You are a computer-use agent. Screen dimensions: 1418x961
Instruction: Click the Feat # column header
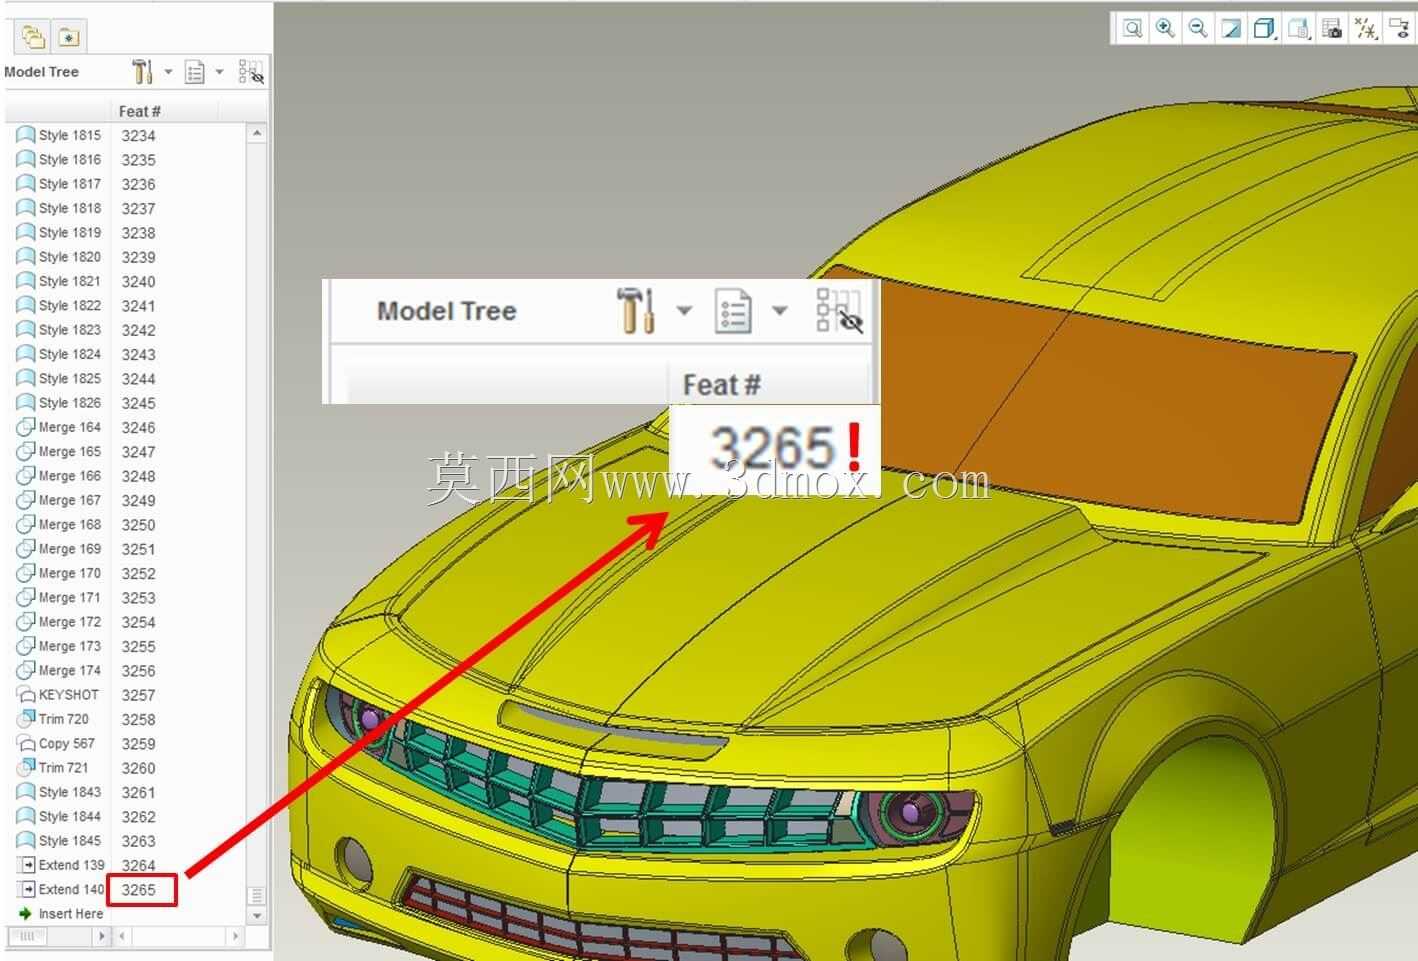click(x=140, y=111)
